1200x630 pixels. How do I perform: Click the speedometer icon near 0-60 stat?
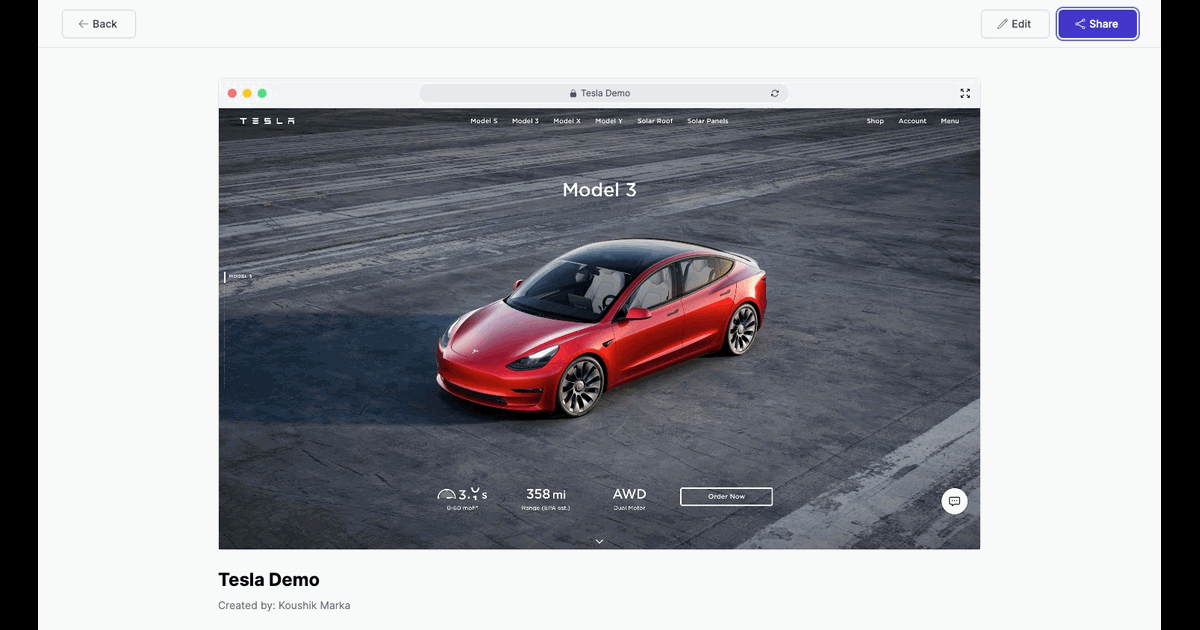[x=446, y=494]
